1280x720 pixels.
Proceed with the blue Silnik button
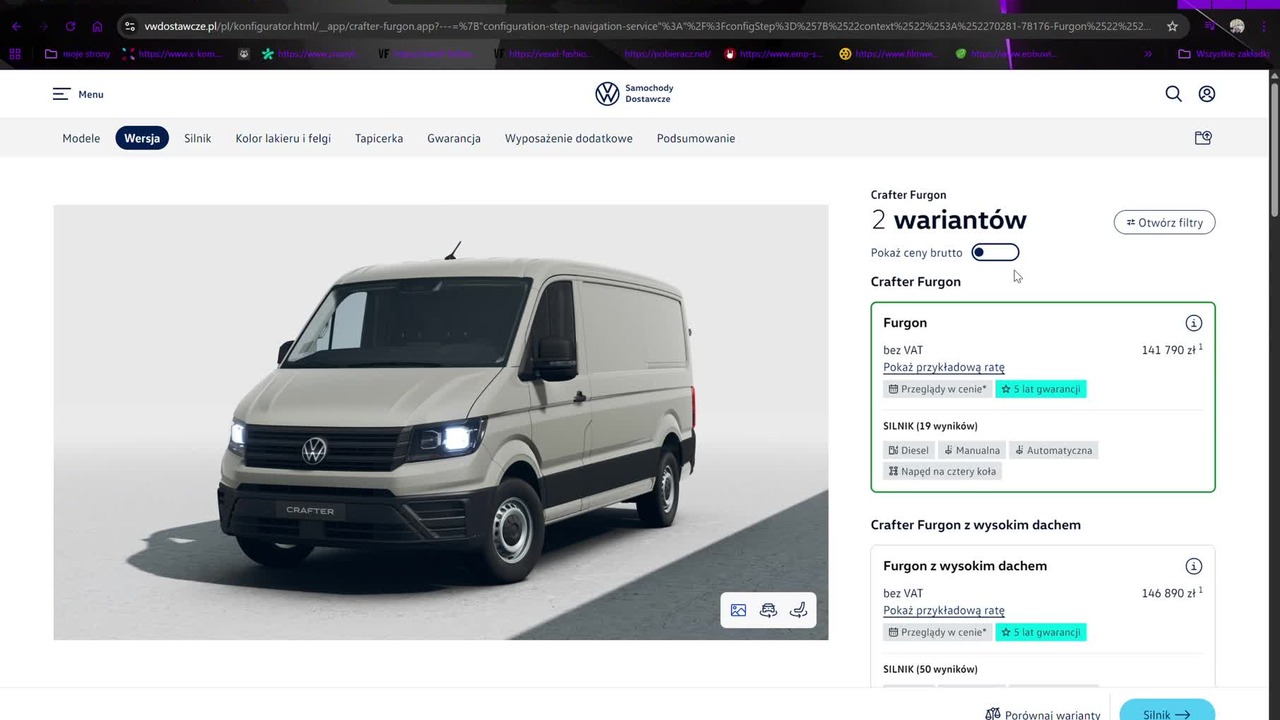click(1166, 713)
